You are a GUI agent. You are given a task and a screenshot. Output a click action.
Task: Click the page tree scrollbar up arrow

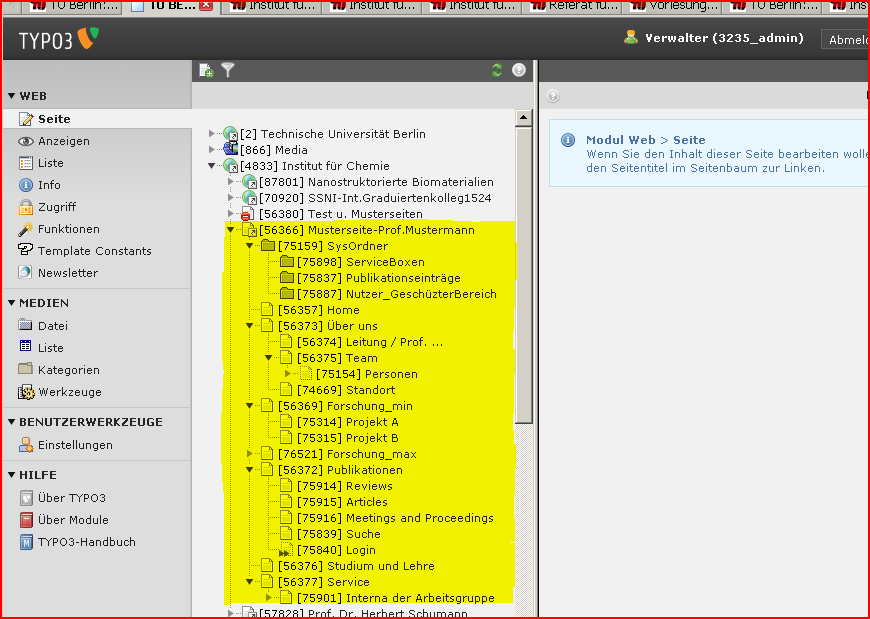click(524, 118)
